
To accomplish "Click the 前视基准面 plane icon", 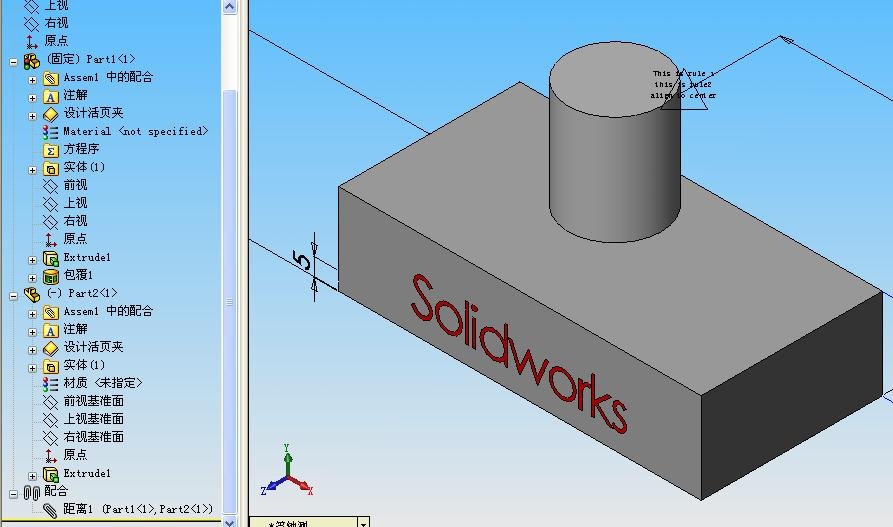I will pos(51,402).
